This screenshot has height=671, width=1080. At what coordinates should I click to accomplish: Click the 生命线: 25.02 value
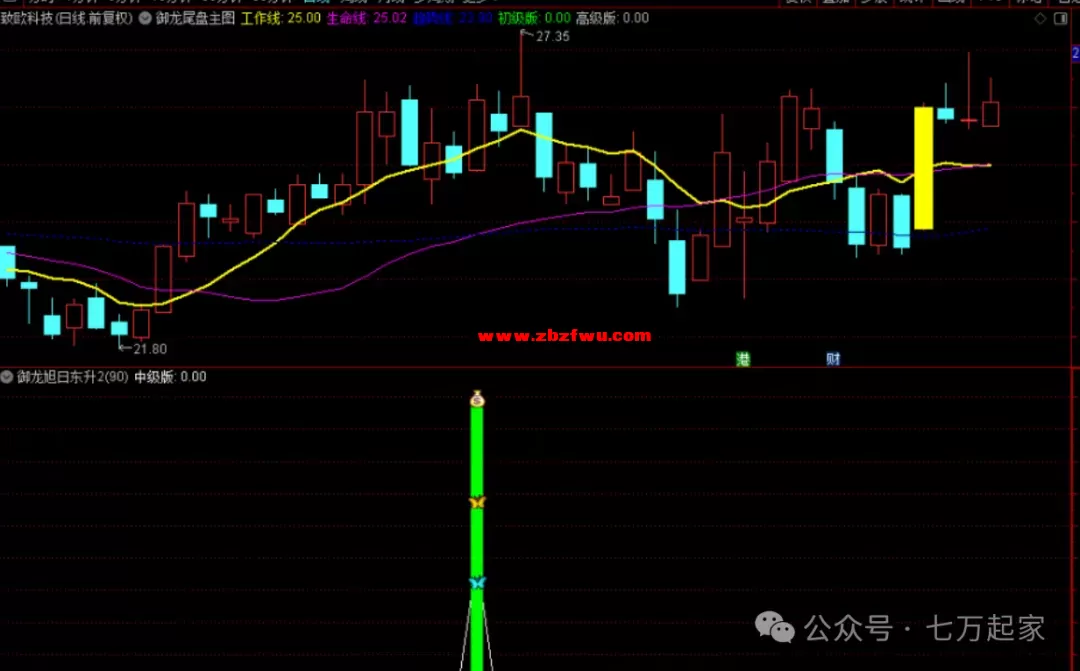pos(366,19)
